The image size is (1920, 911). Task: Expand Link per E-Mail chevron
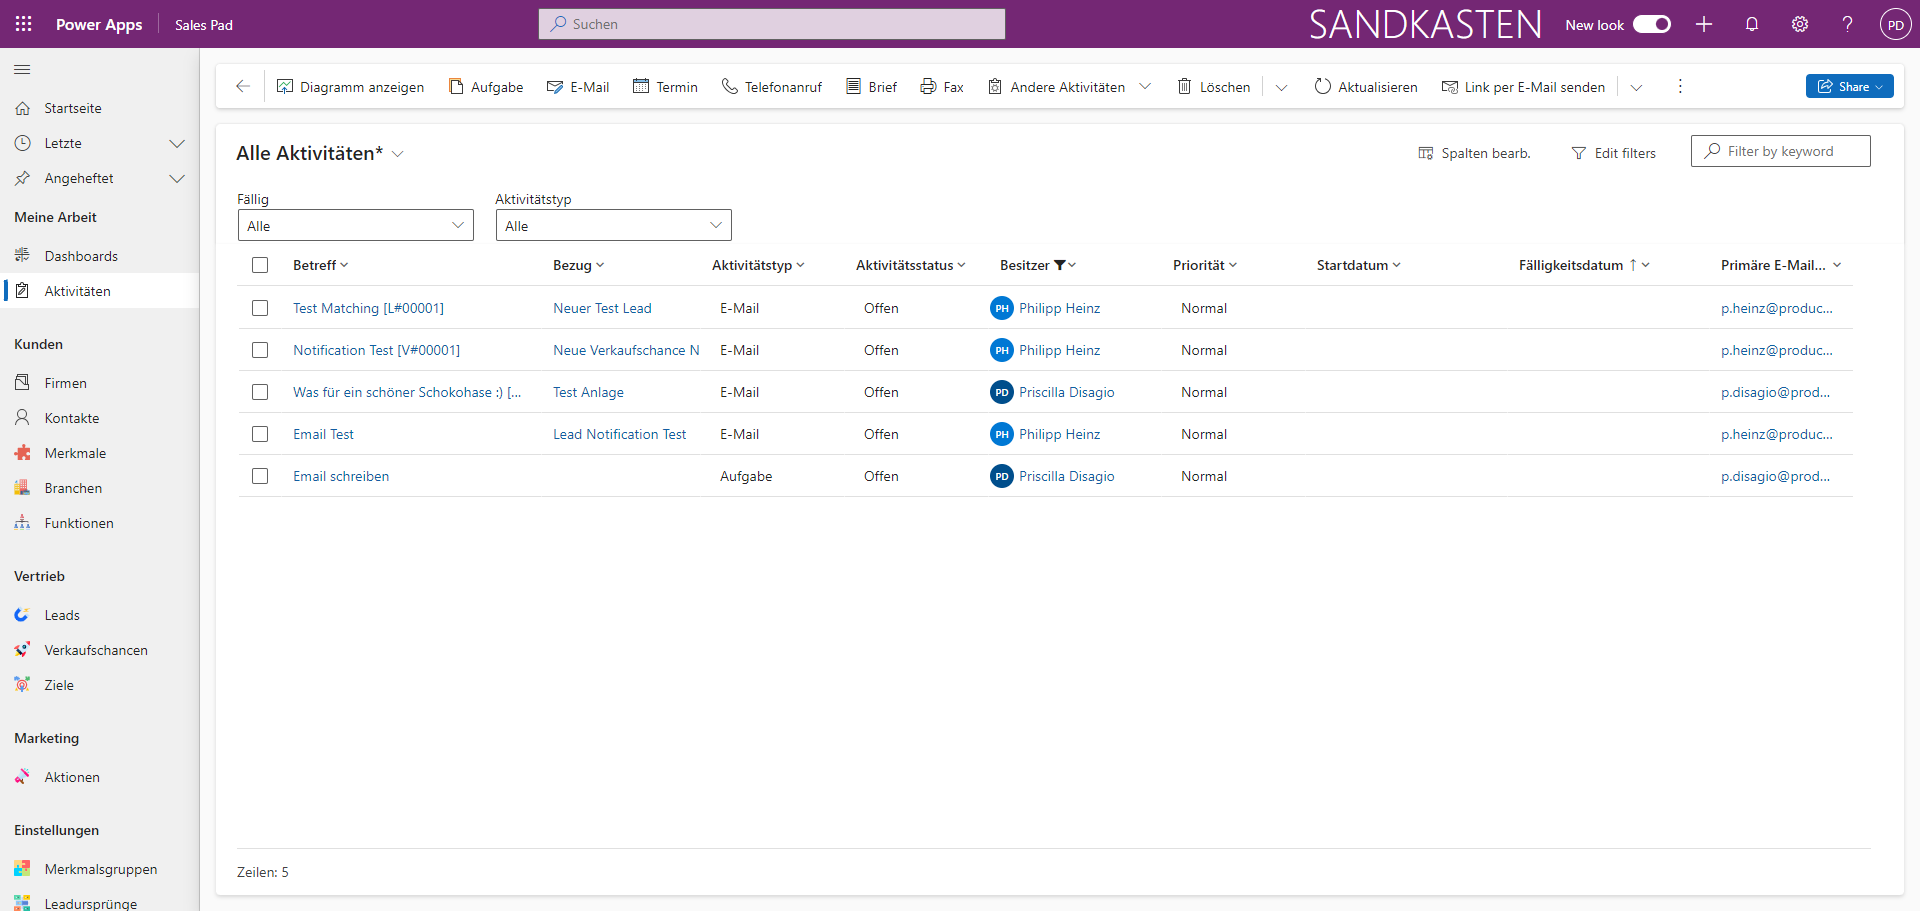[x=1636, y=87]
